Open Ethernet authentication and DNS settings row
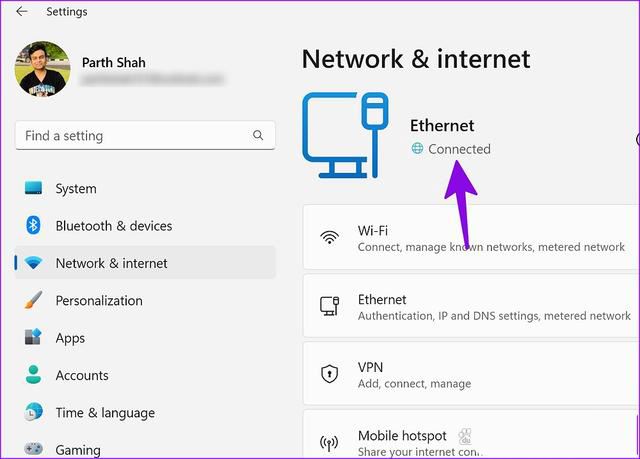Screen dimensions: 640x459 (x=471, y=306)
